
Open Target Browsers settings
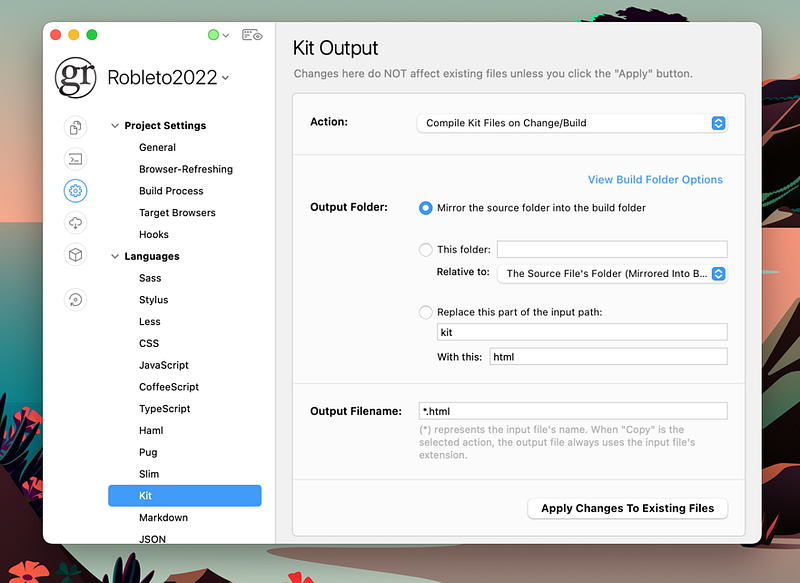pos(177,213)
